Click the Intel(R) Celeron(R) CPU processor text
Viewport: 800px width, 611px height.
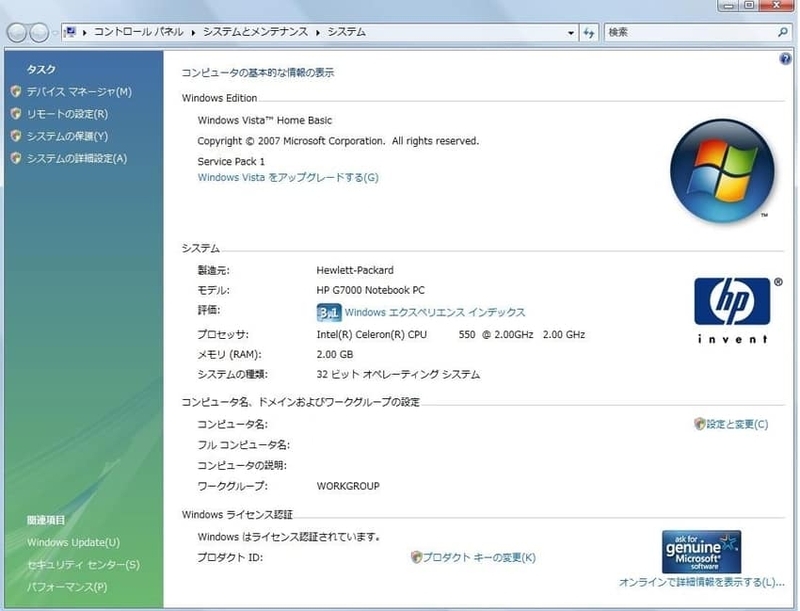[x=371, y=335]
